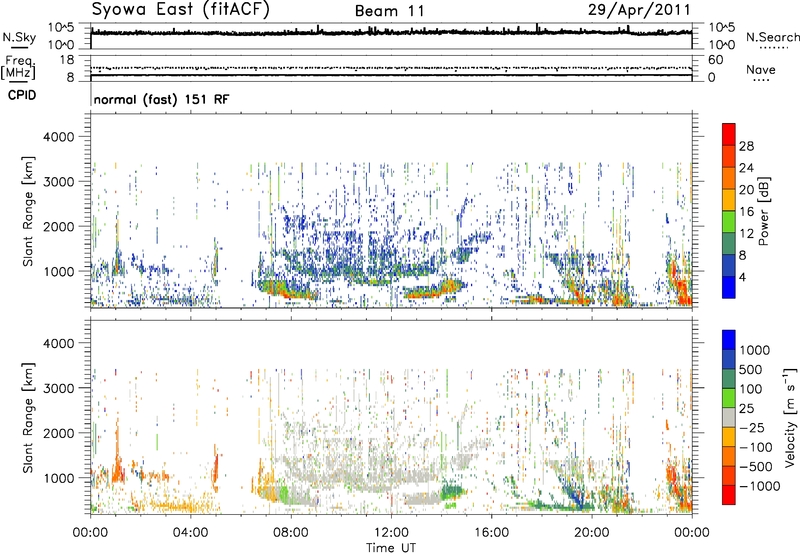Click the 'N.Sky' legend label
The height and width of the screenshot is (554, 800).
(x=19, y=37)
